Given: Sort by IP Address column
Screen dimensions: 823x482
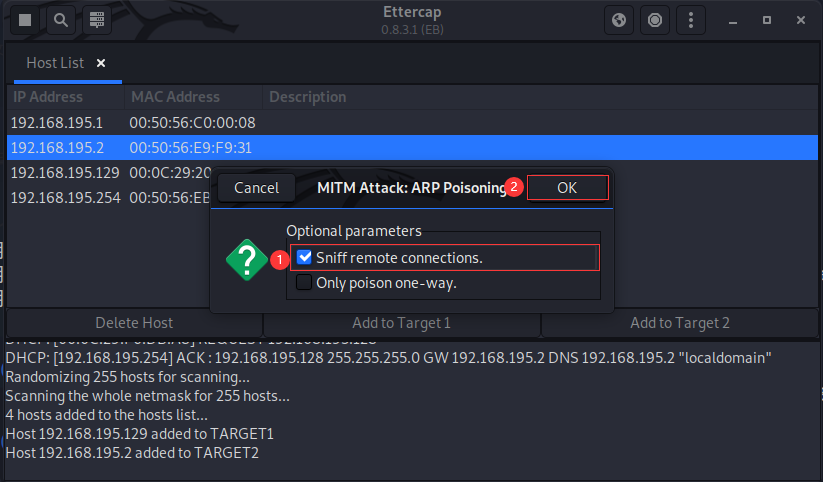Looking at the screenshot, I should pyautogui.click(x=48, y=97).
